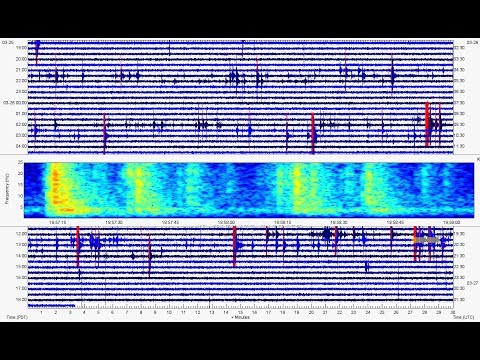Click the 04:00 row label on left axis
This screenshot has height=360, width=480.
[x=21, y=146]
